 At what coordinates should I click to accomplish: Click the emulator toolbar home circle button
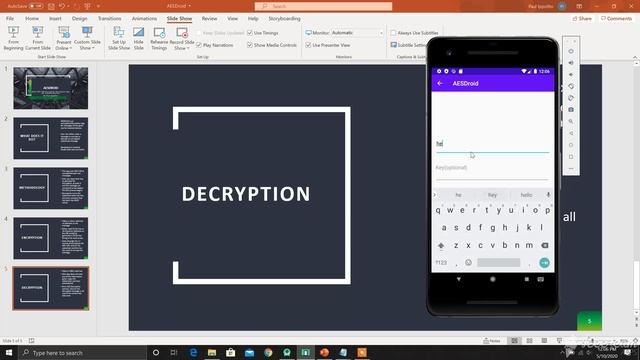pyautogui.click(x=571, y=145)
